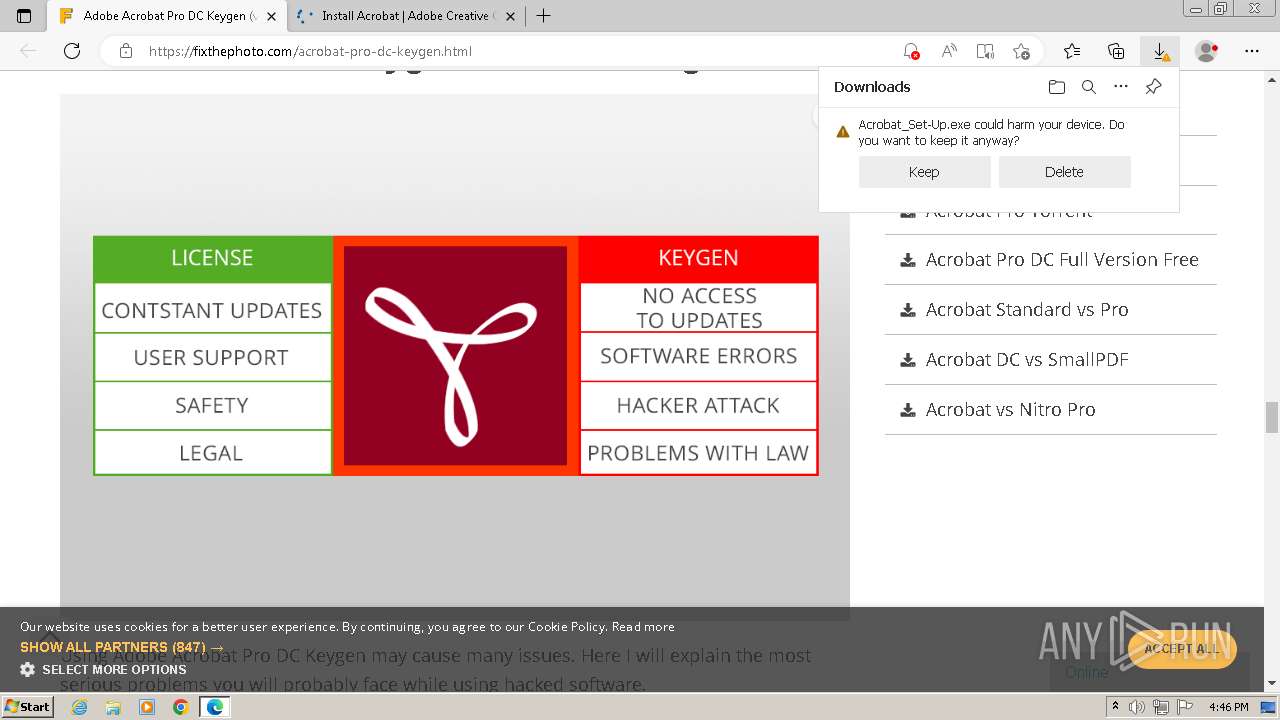1280x720 pixels.
Task: Open File Explorer from taskbar
Action: click(113, 707)
